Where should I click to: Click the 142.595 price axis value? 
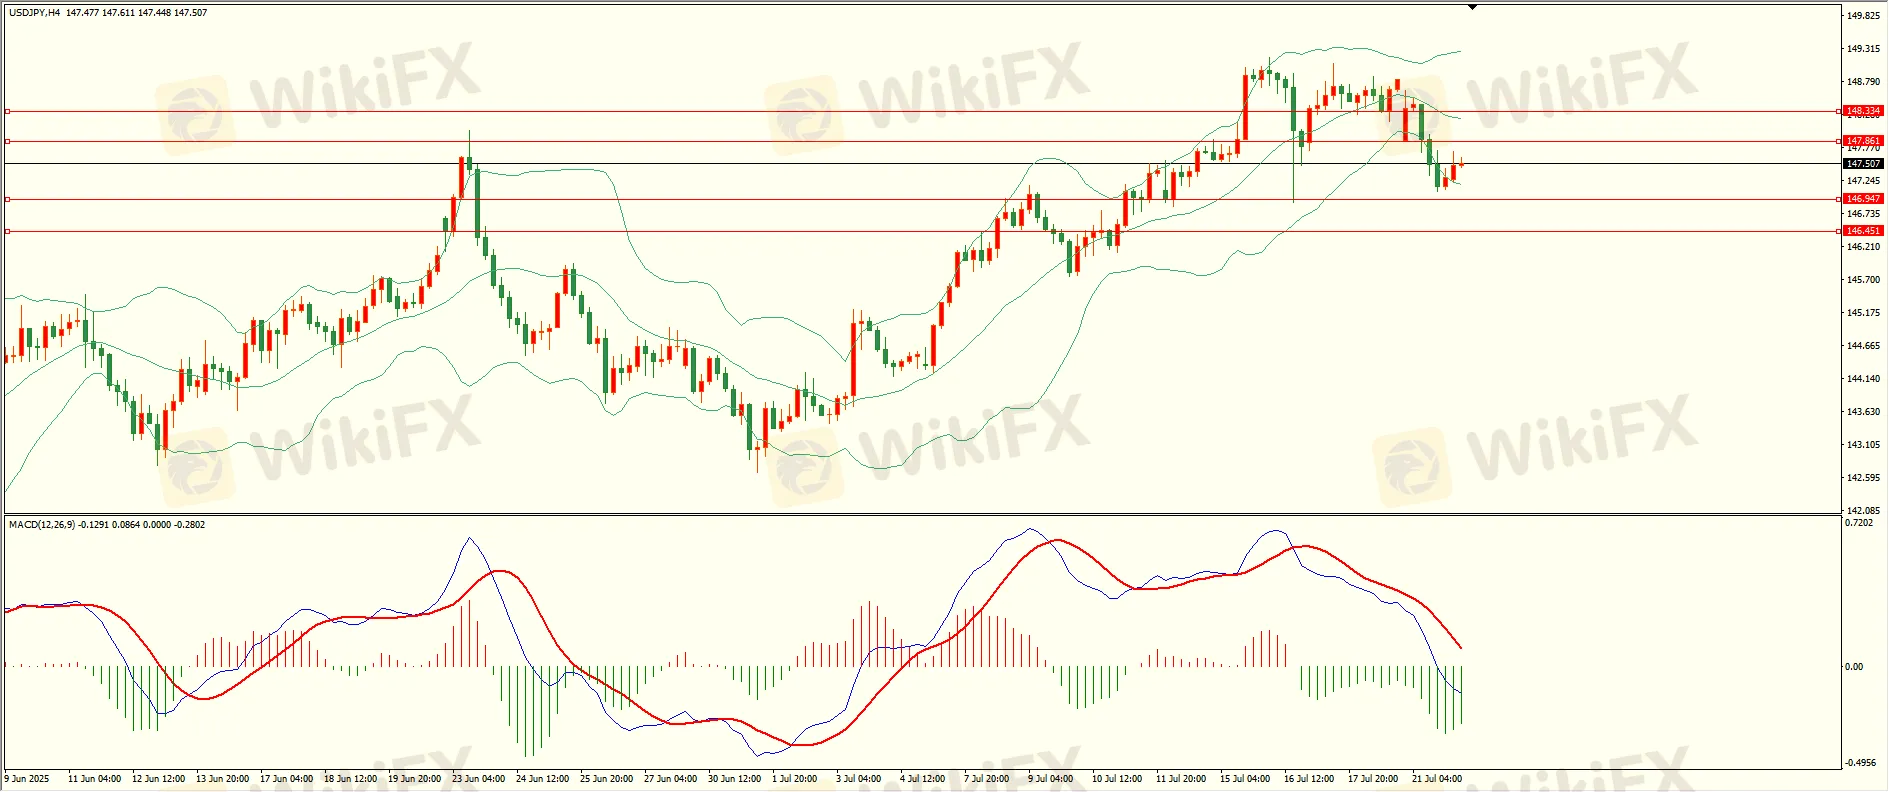(1863, 478)
